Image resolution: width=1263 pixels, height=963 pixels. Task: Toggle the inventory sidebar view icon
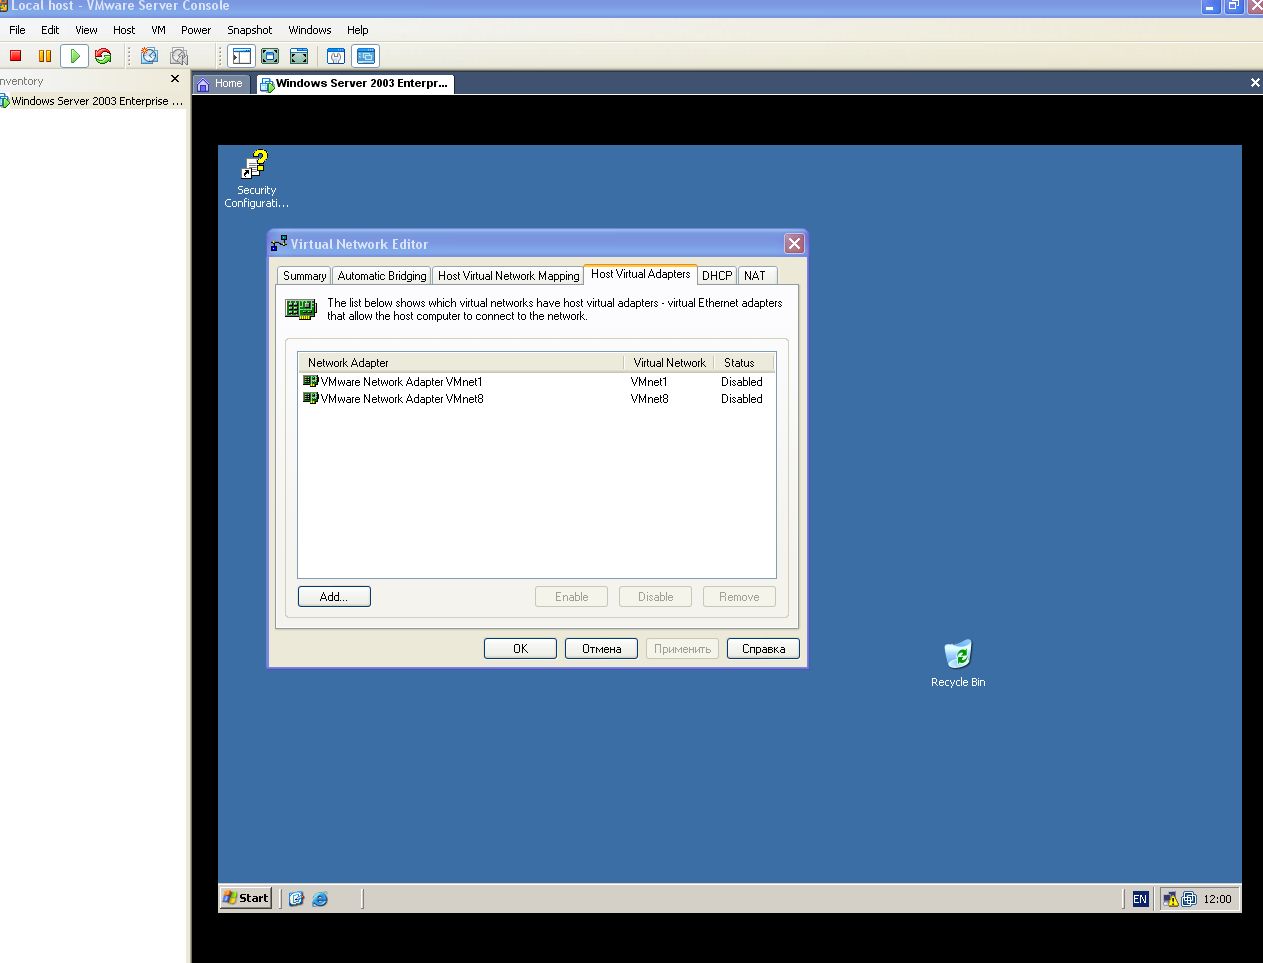(241, 56)
